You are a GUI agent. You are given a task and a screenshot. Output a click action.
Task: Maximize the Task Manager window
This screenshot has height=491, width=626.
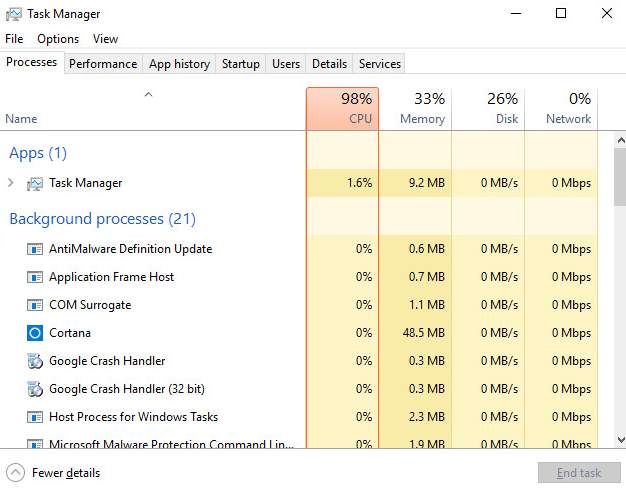561,14
